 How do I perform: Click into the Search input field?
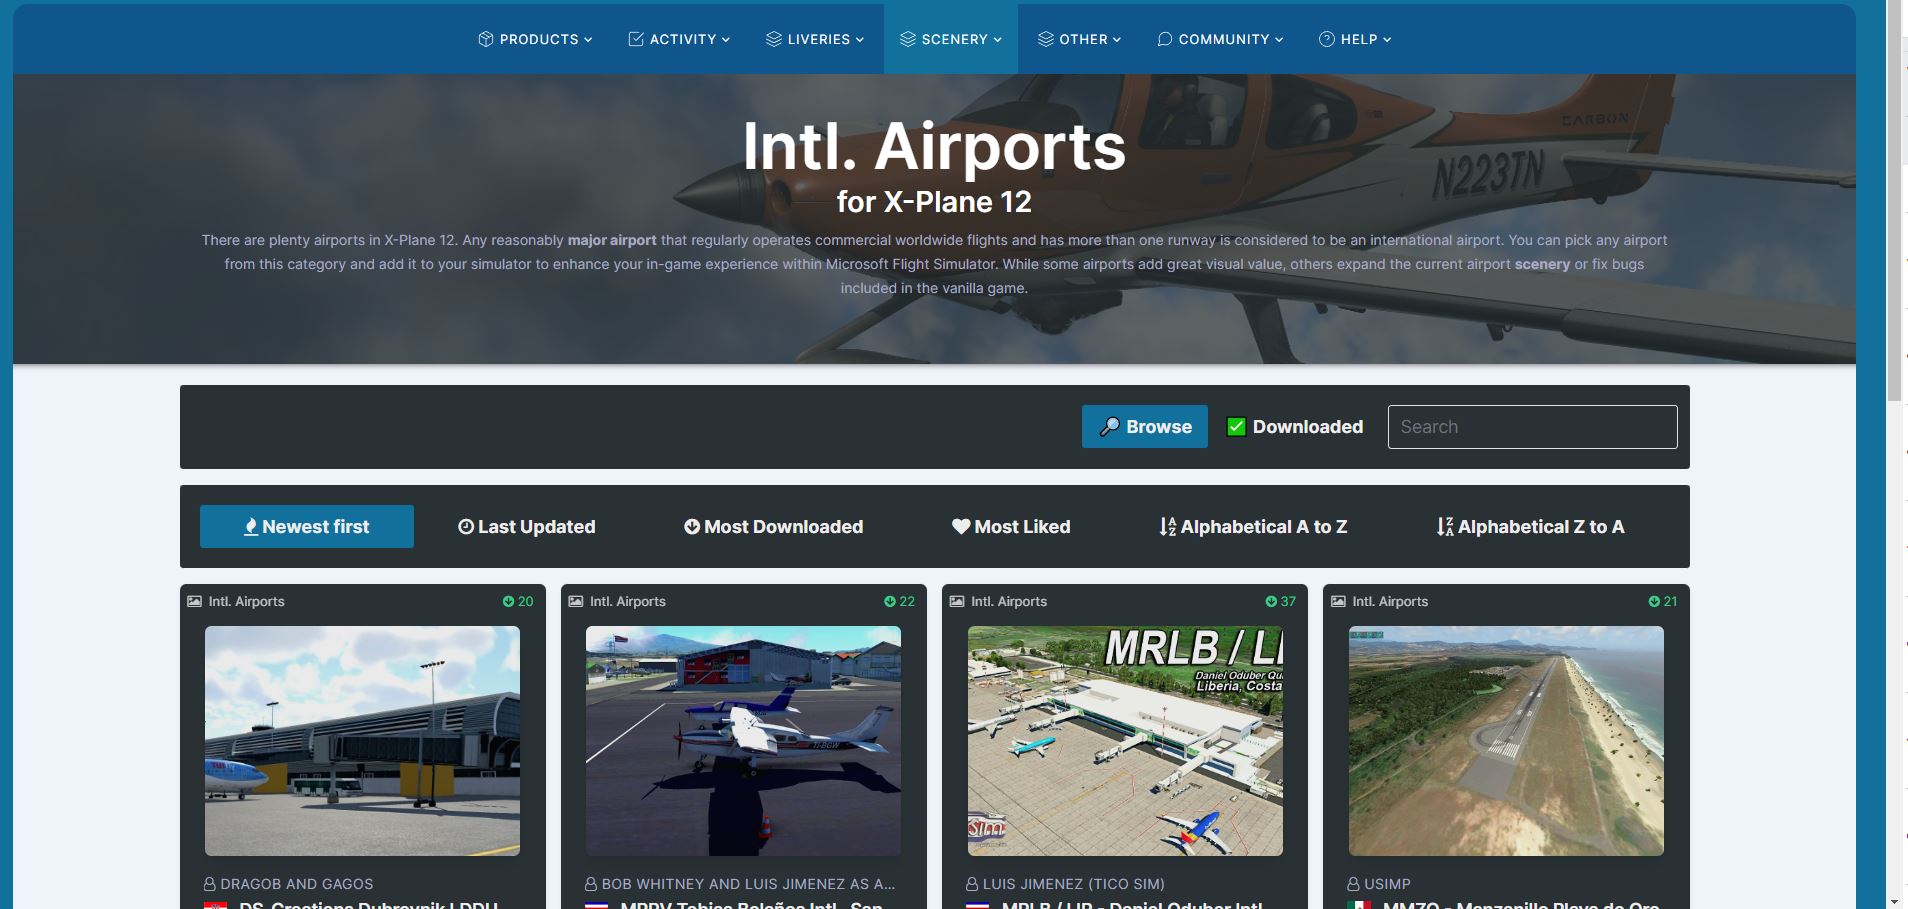click(1532, 427)
